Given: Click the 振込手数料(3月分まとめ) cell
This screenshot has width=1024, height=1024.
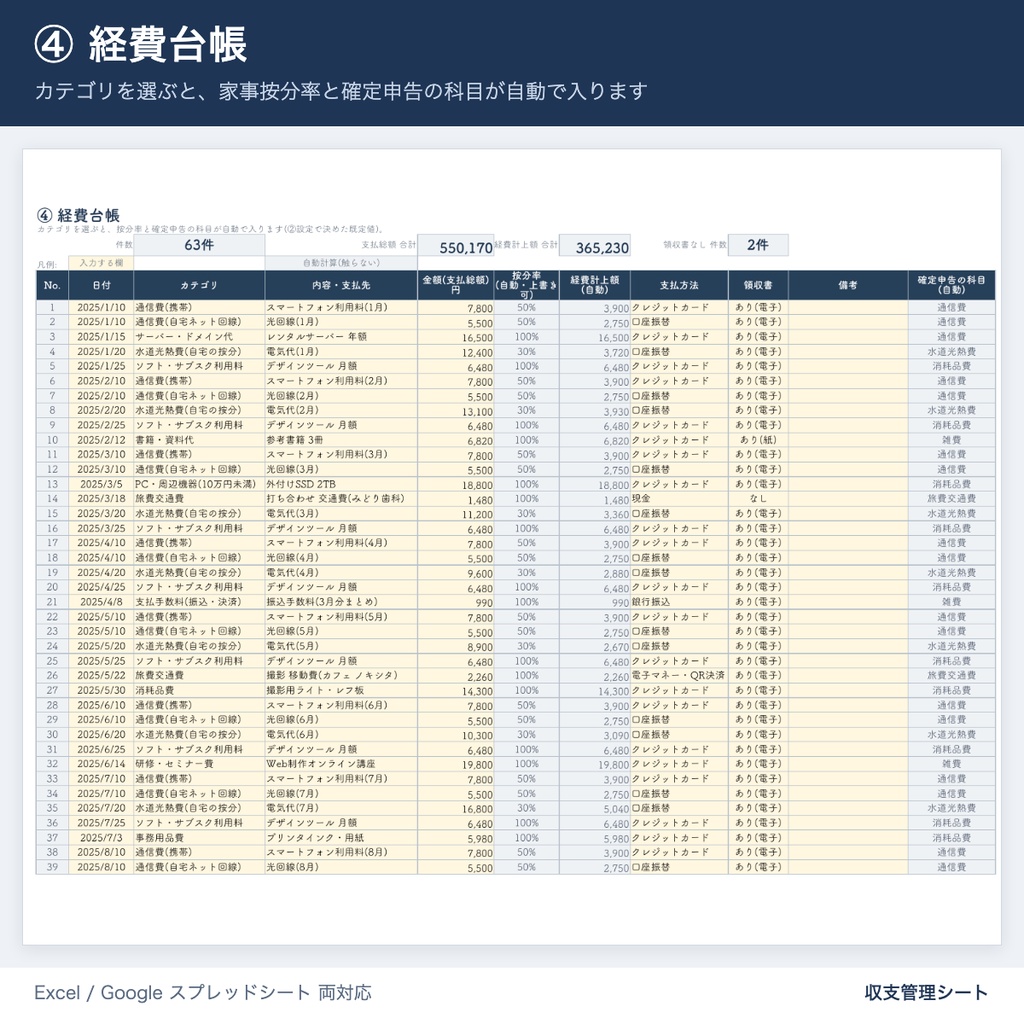Looking at the screenshot, I should click(x=341, y=602).
